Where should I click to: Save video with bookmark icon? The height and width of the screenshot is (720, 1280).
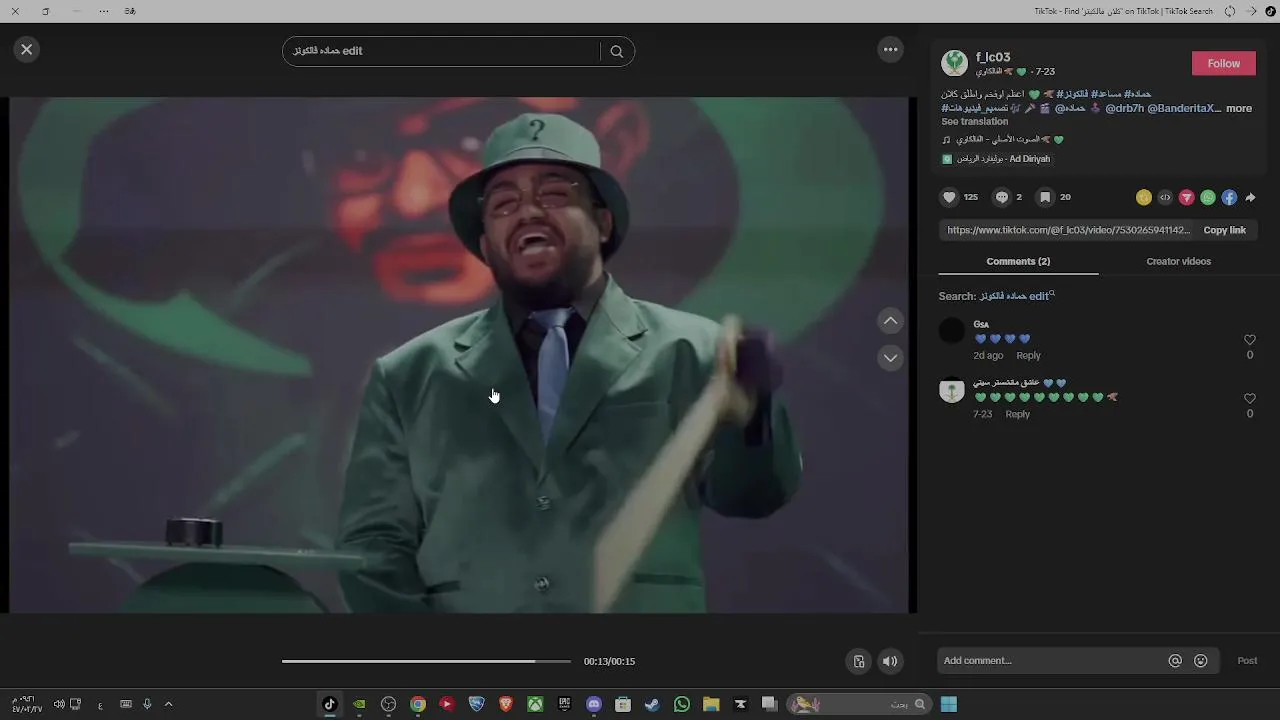(1045, 197)
